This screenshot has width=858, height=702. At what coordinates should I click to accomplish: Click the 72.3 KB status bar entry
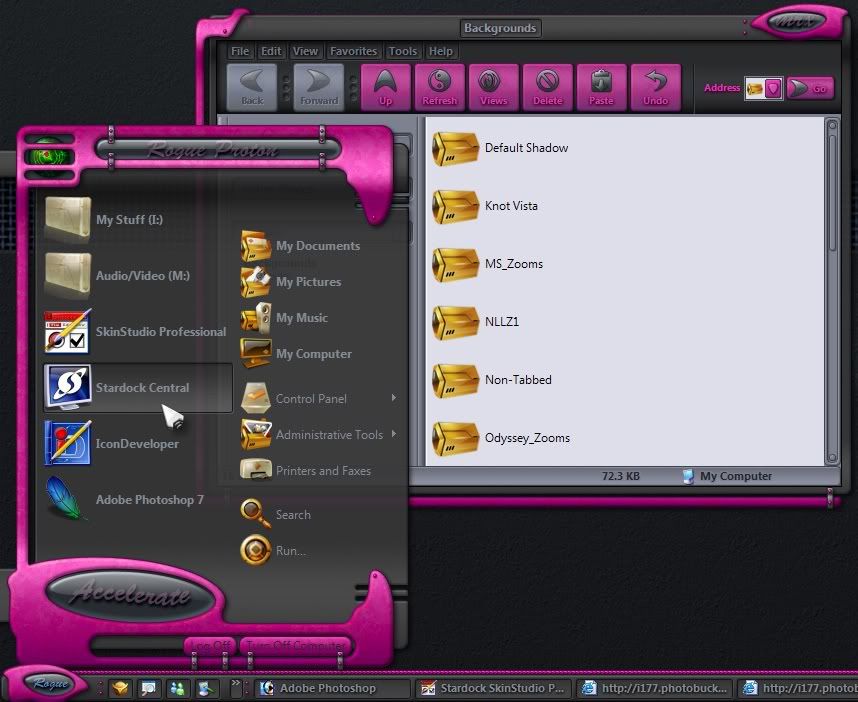(x=621, y=476)
